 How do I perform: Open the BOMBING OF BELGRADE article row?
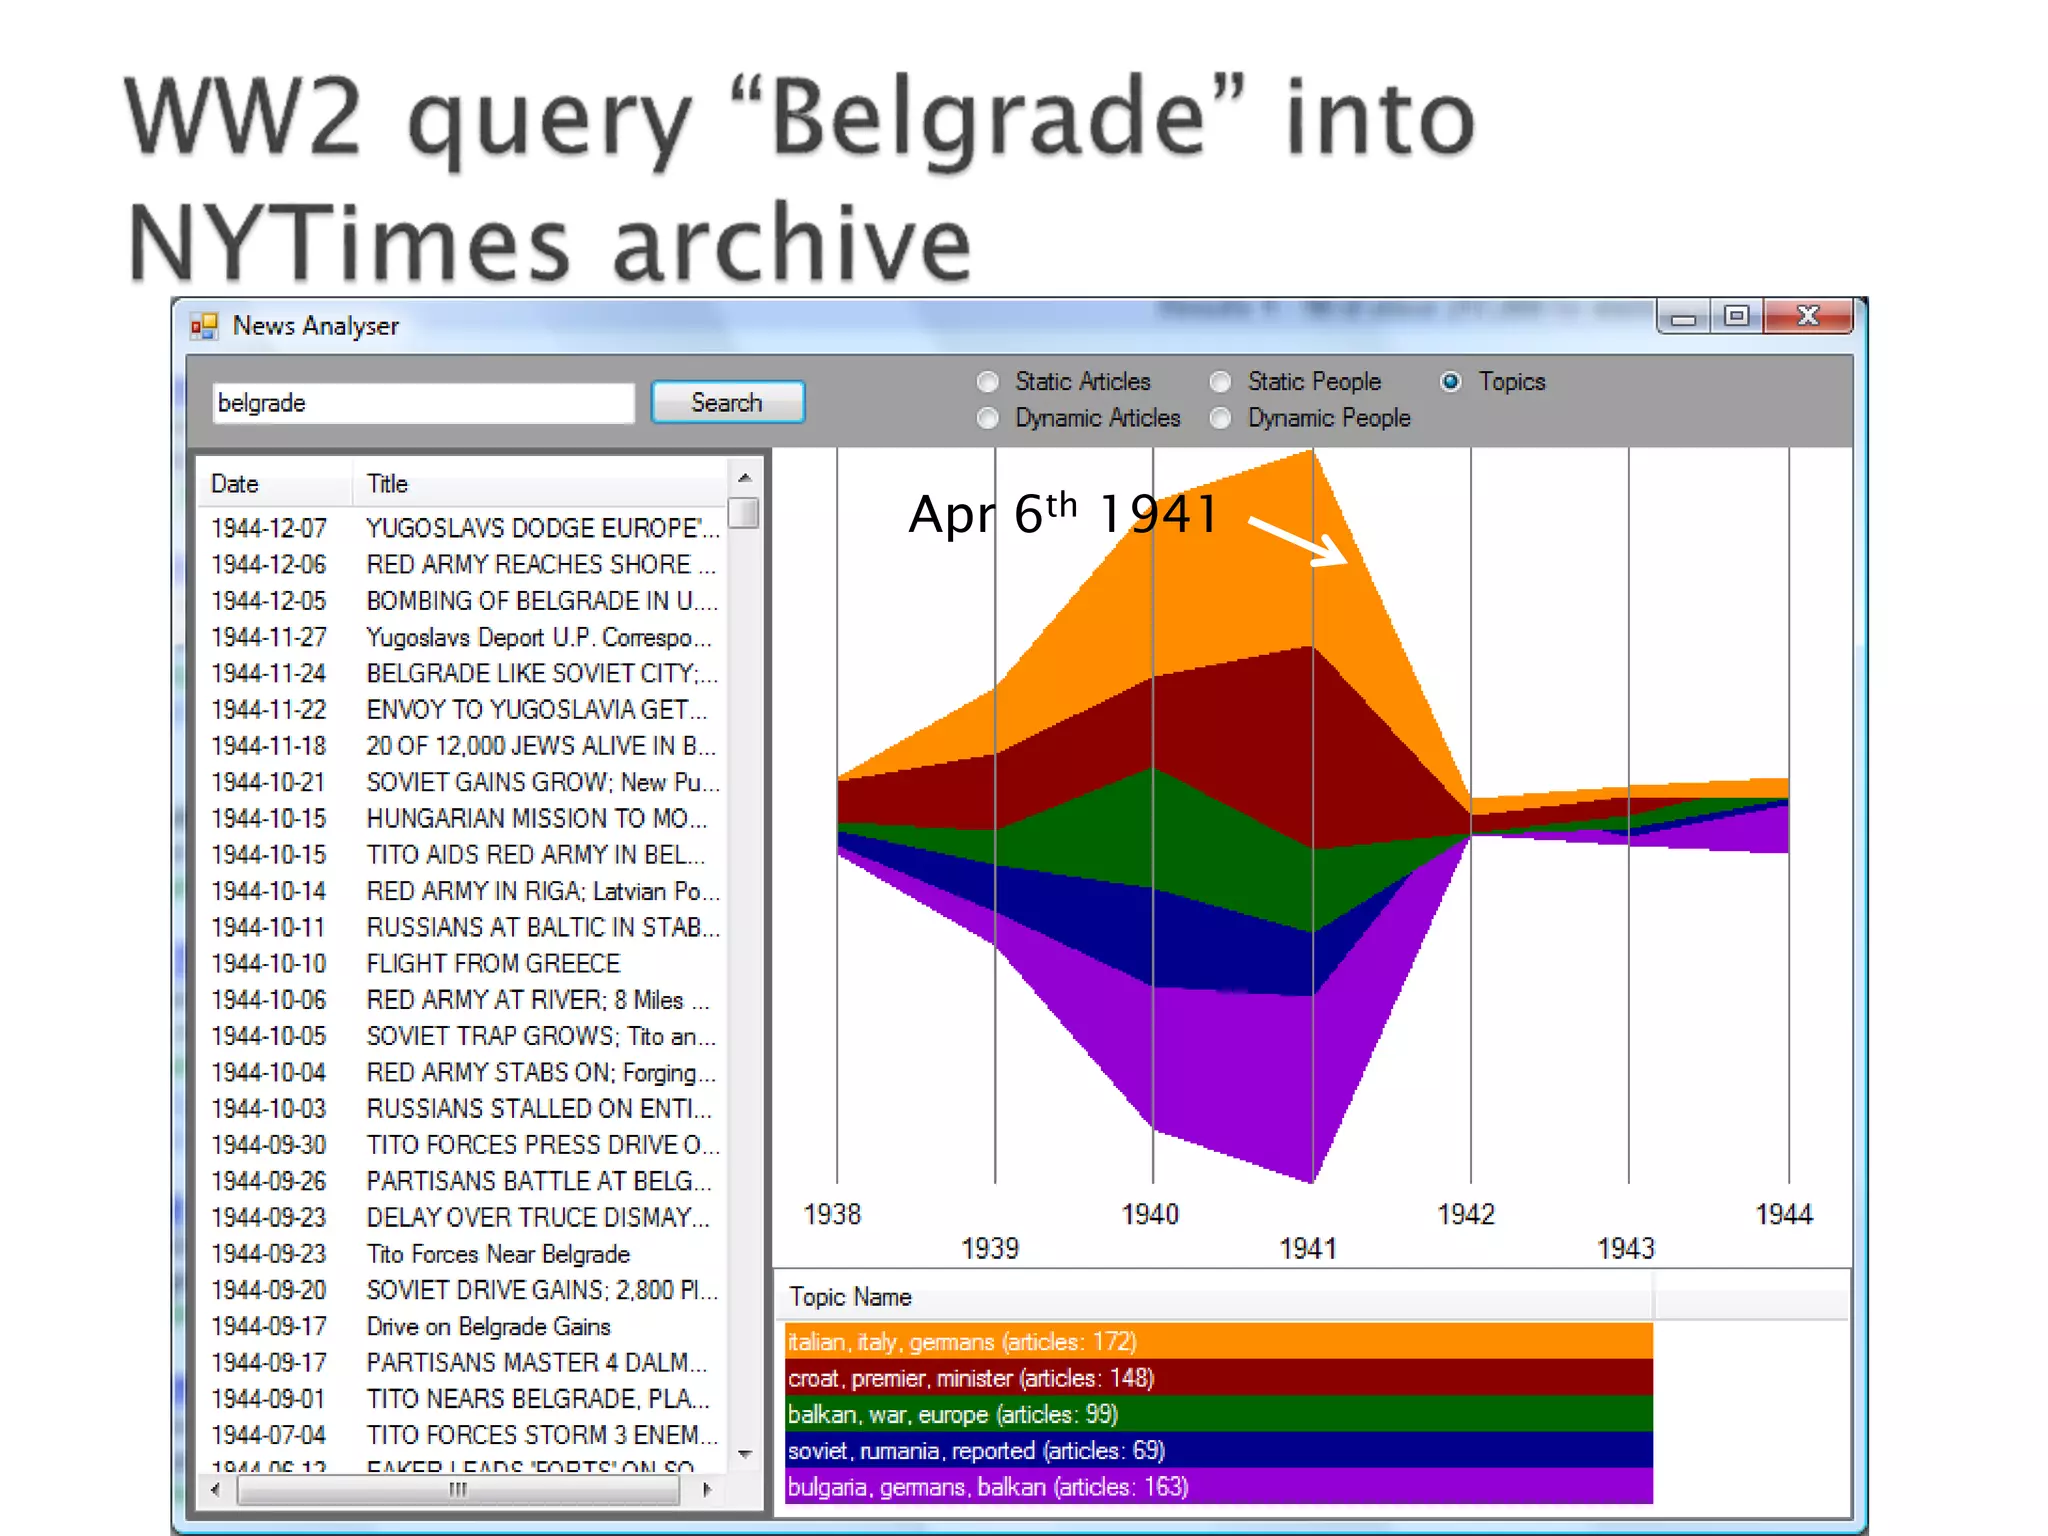pyautogui.click(x=540, y=601)
